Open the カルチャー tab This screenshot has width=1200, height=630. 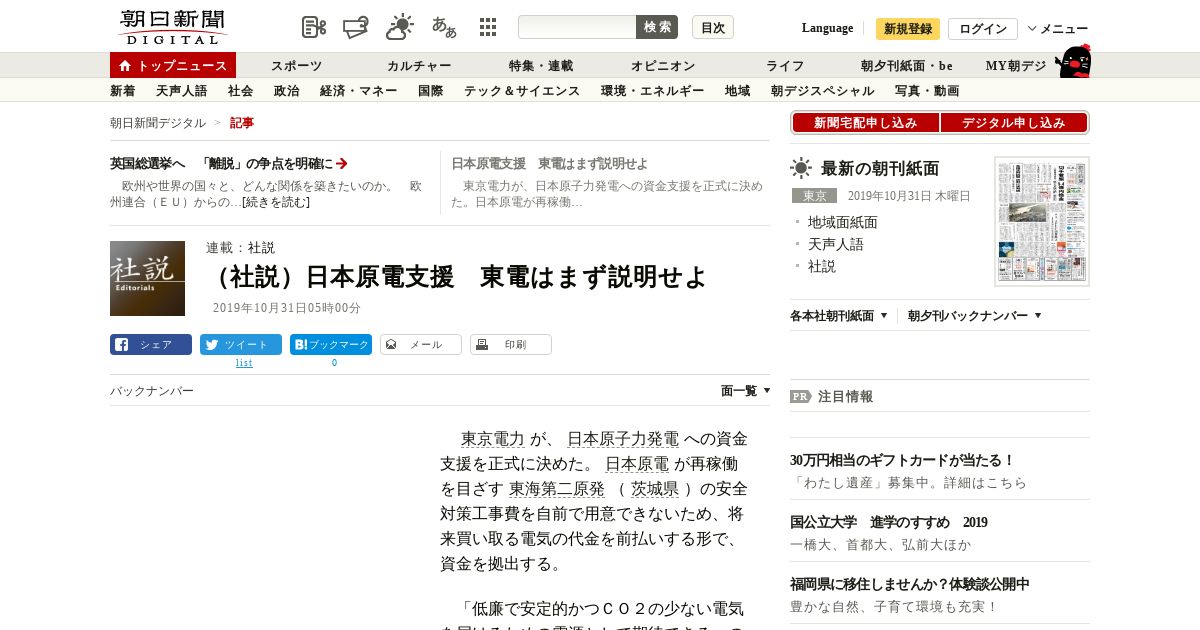pyautogui.click(x=419, y=66)
